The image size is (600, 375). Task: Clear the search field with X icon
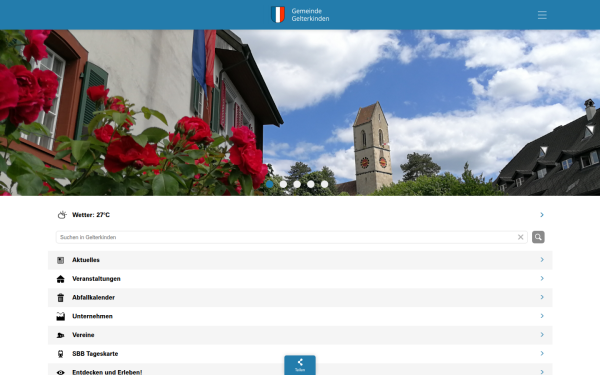520,237
